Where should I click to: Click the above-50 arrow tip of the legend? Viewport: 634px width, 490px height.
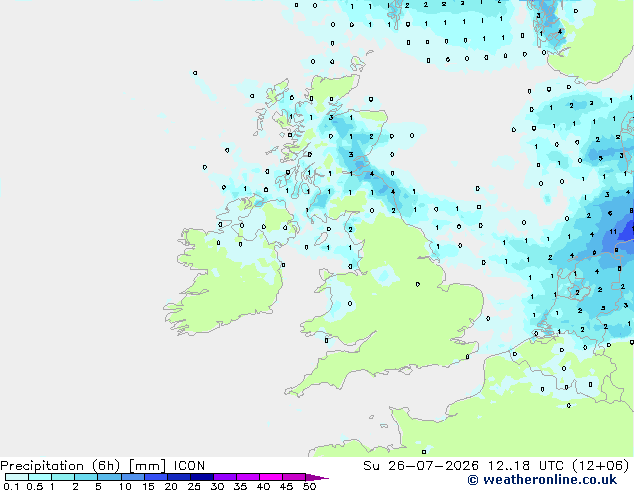coord(317,477)
